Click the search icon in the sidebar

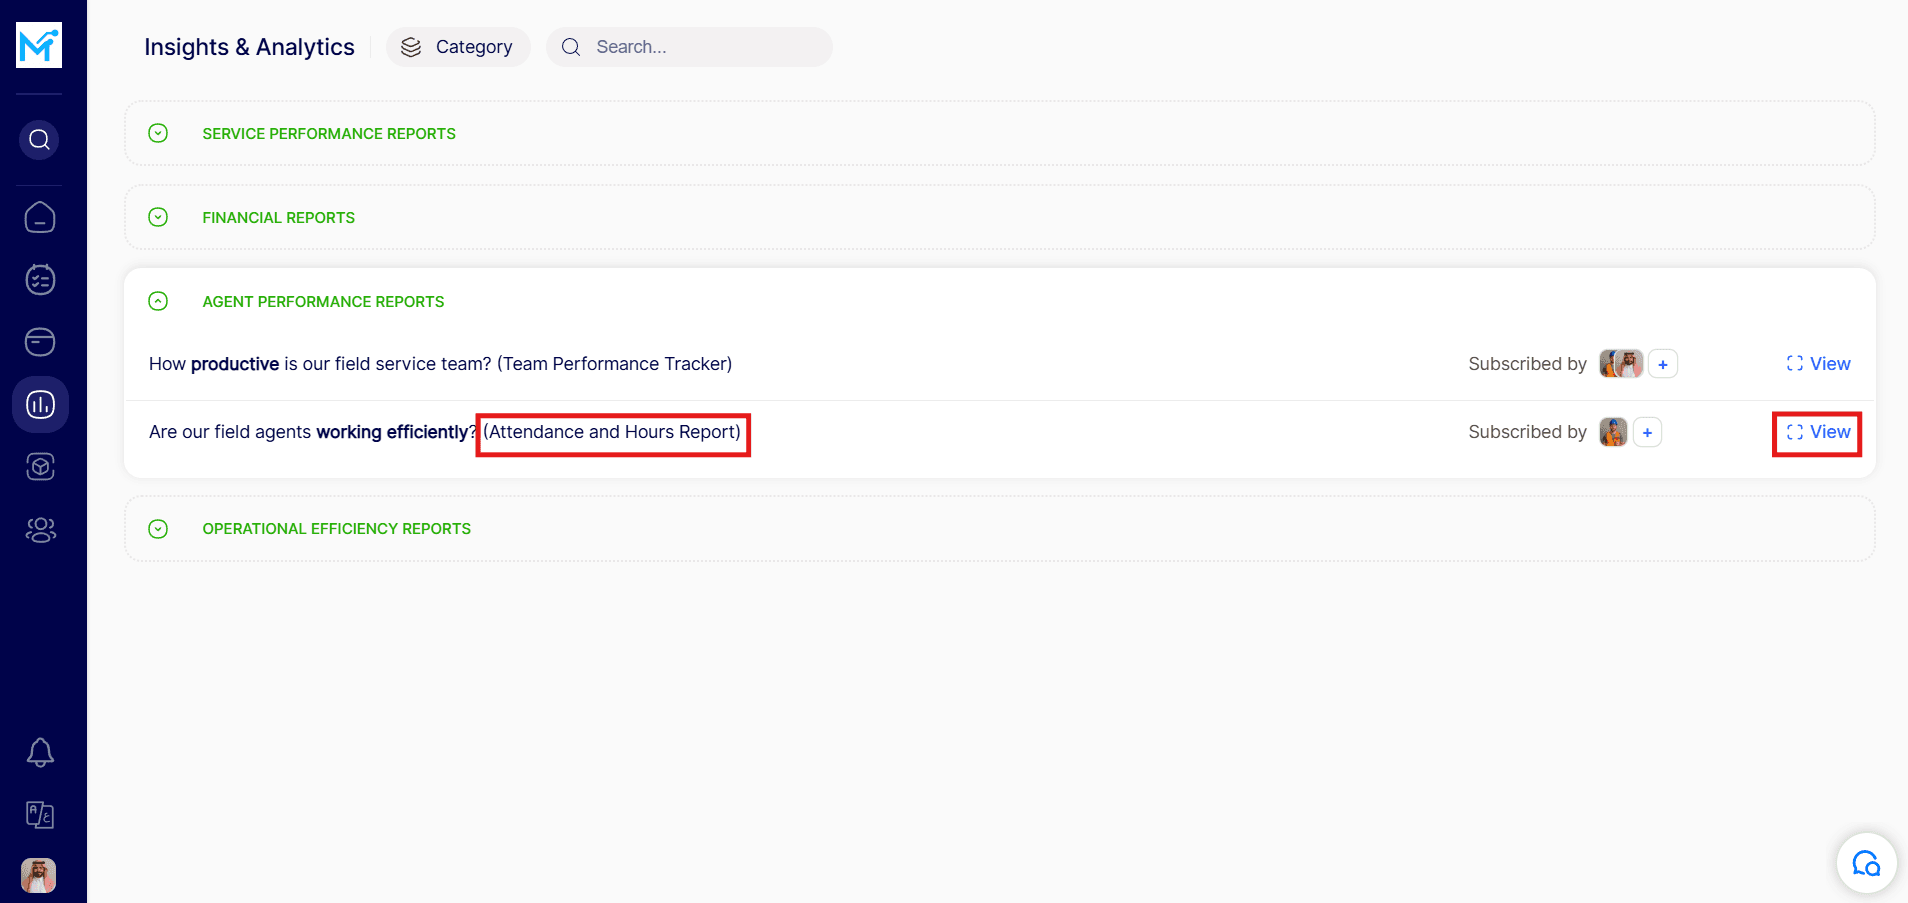39,140
